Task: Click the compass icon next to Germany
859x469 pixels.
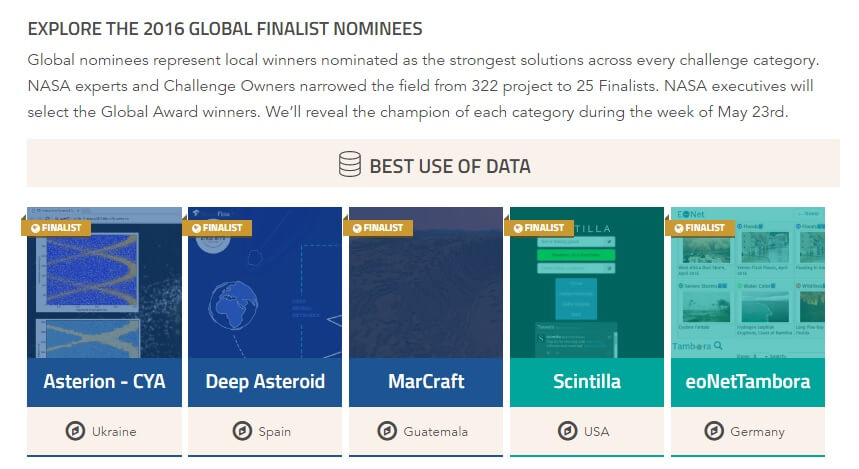Action: (713, 431)
